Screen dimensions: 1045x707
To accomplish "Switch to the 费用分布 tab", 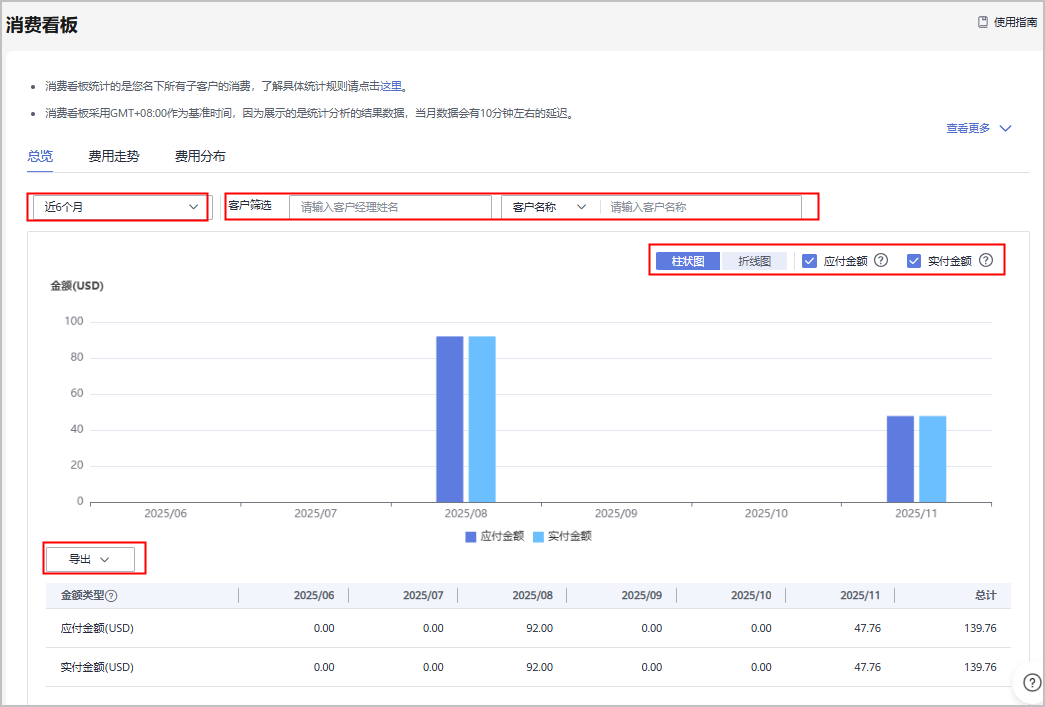I will [x=200, y=156].
